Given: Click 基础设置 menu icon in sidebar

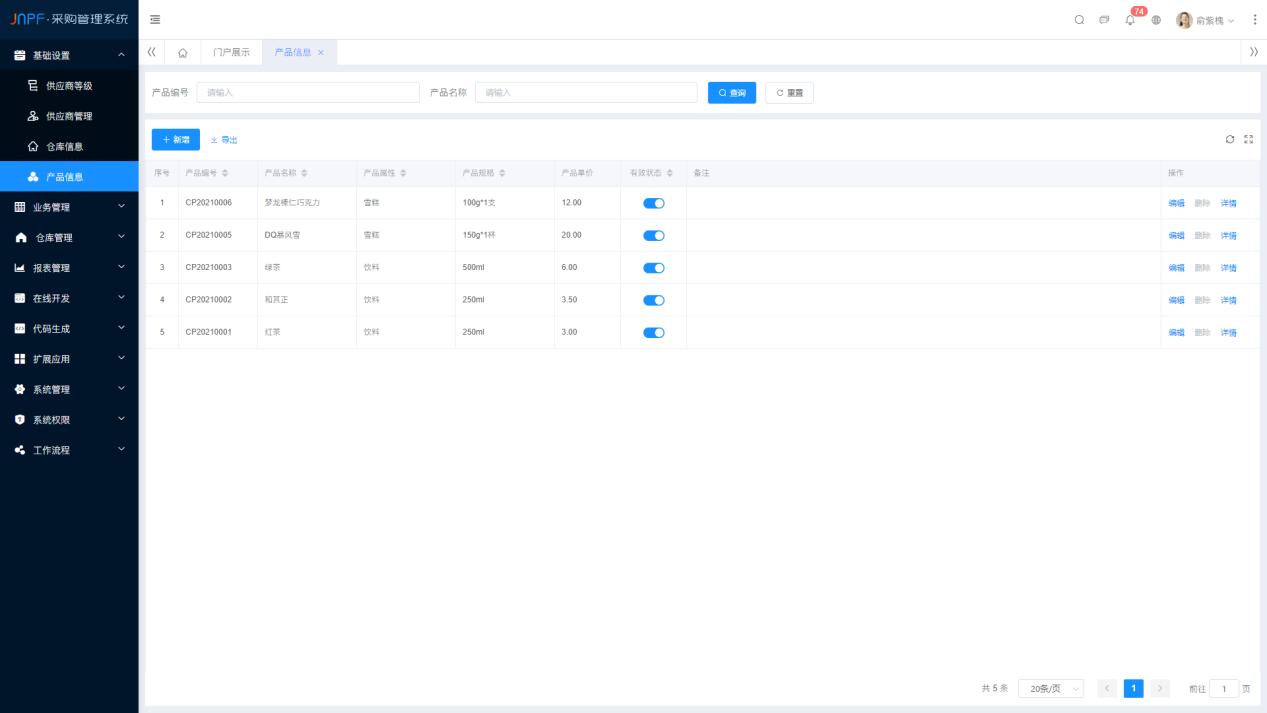Looking at the screenshot, I should [20, 56].
